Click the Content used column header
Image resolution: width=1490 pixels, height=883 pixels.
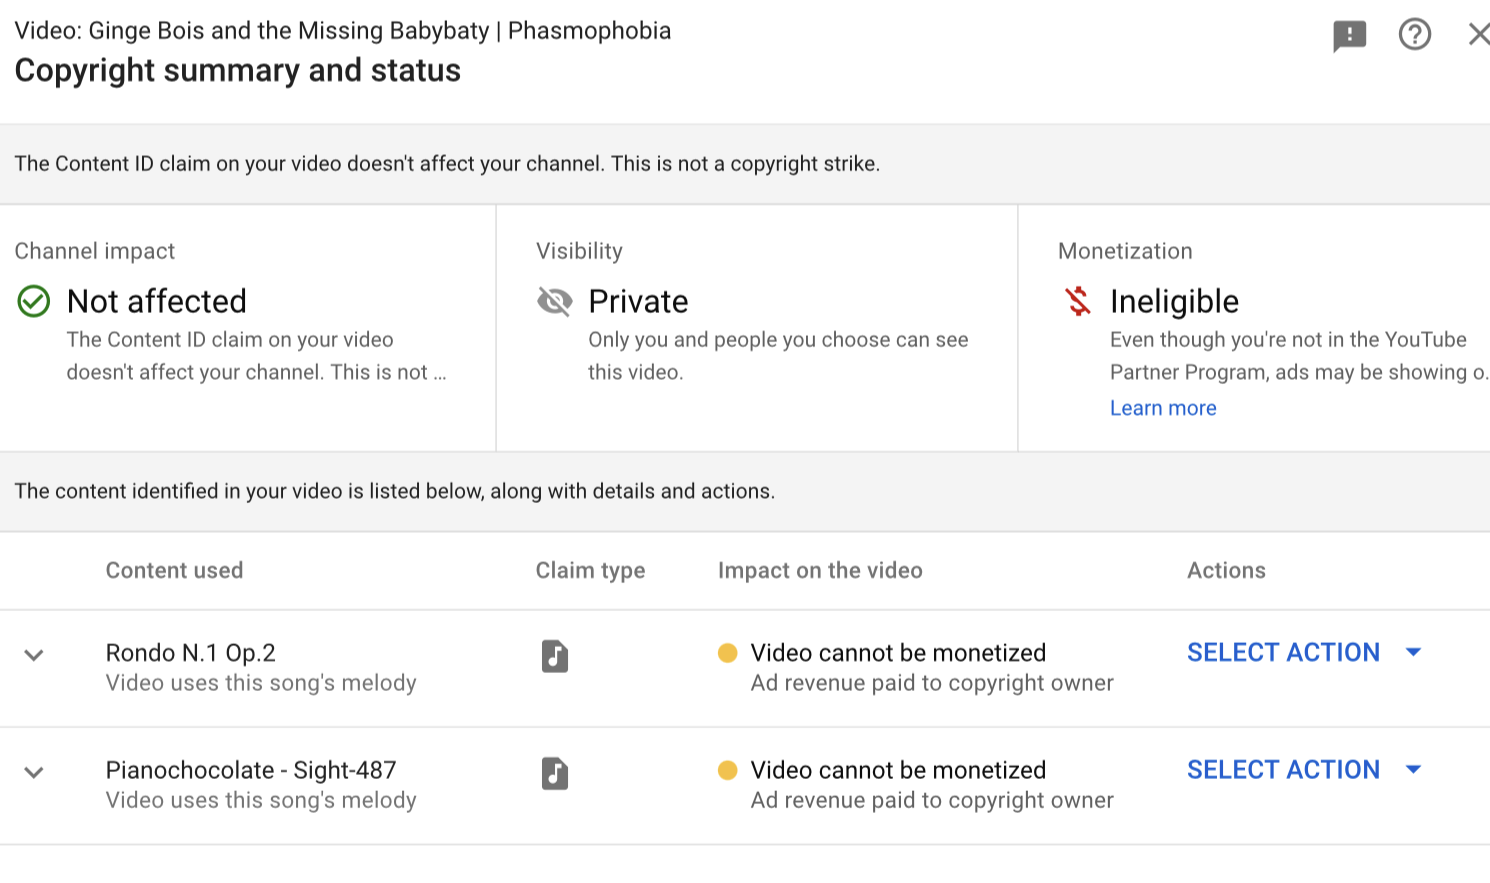click(x=174, y=570)
